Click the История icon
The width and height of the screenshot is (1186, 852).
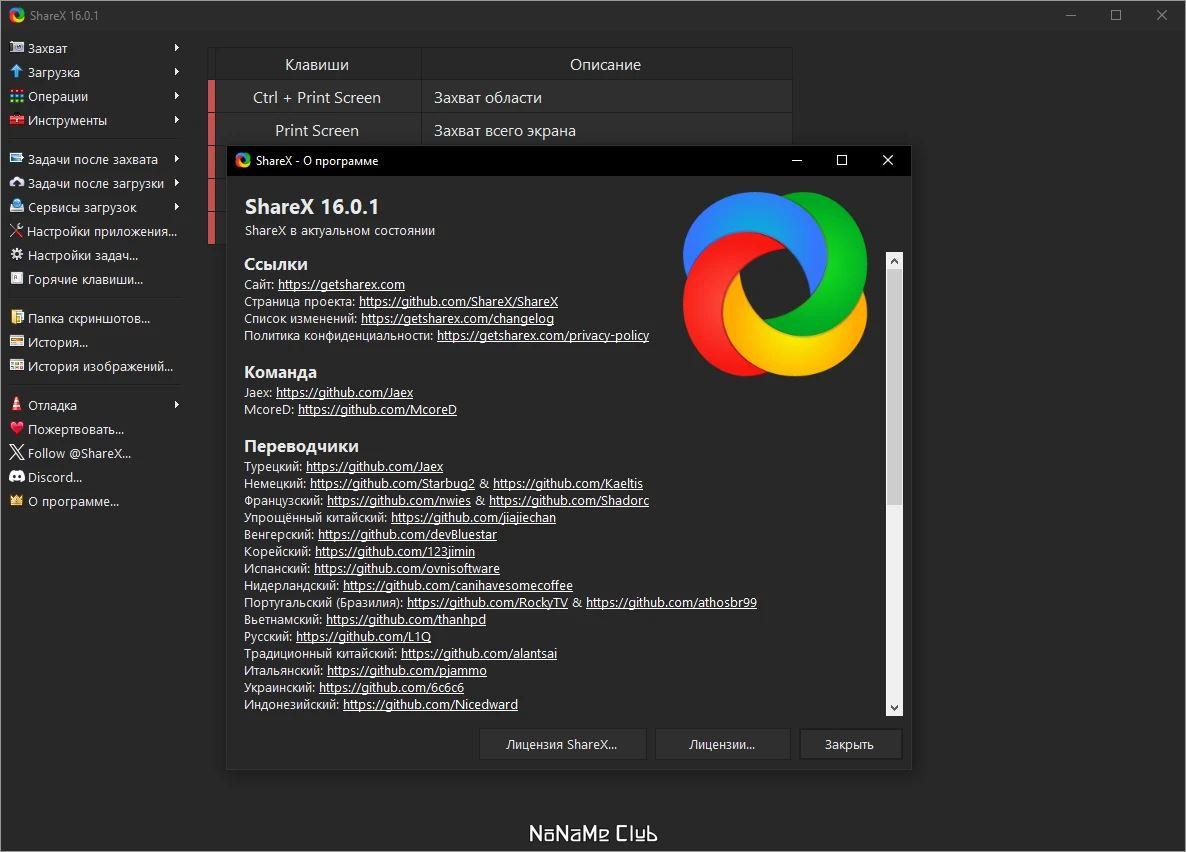point(17,342)
